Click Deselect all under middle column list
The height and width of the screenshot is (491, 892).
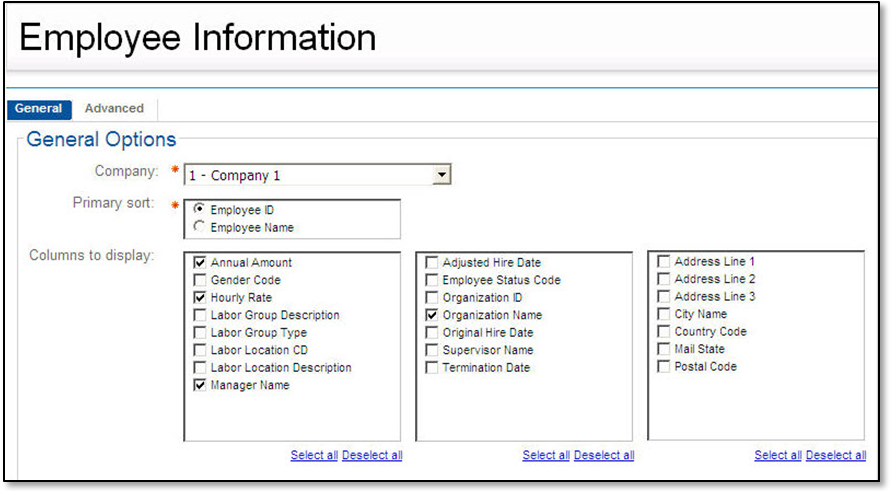click(x=604, y=455)
